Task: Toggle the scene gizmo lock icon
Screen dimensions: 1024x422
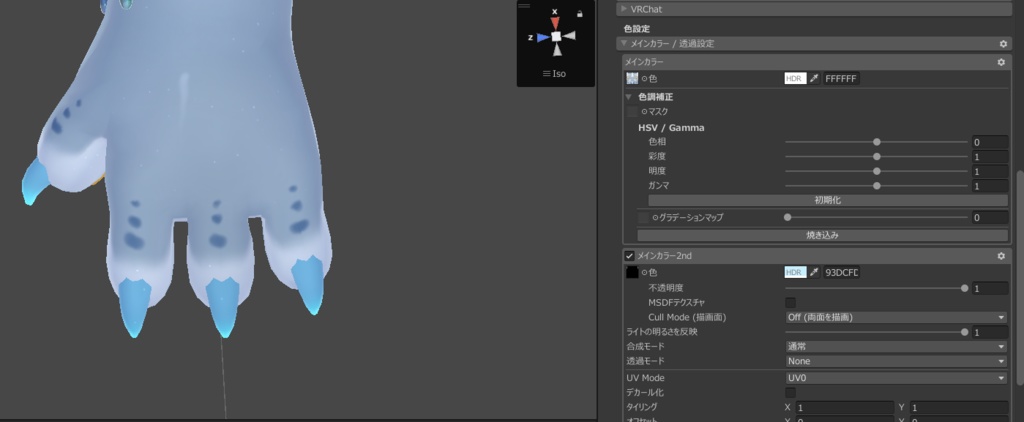Action: [580, 13]
